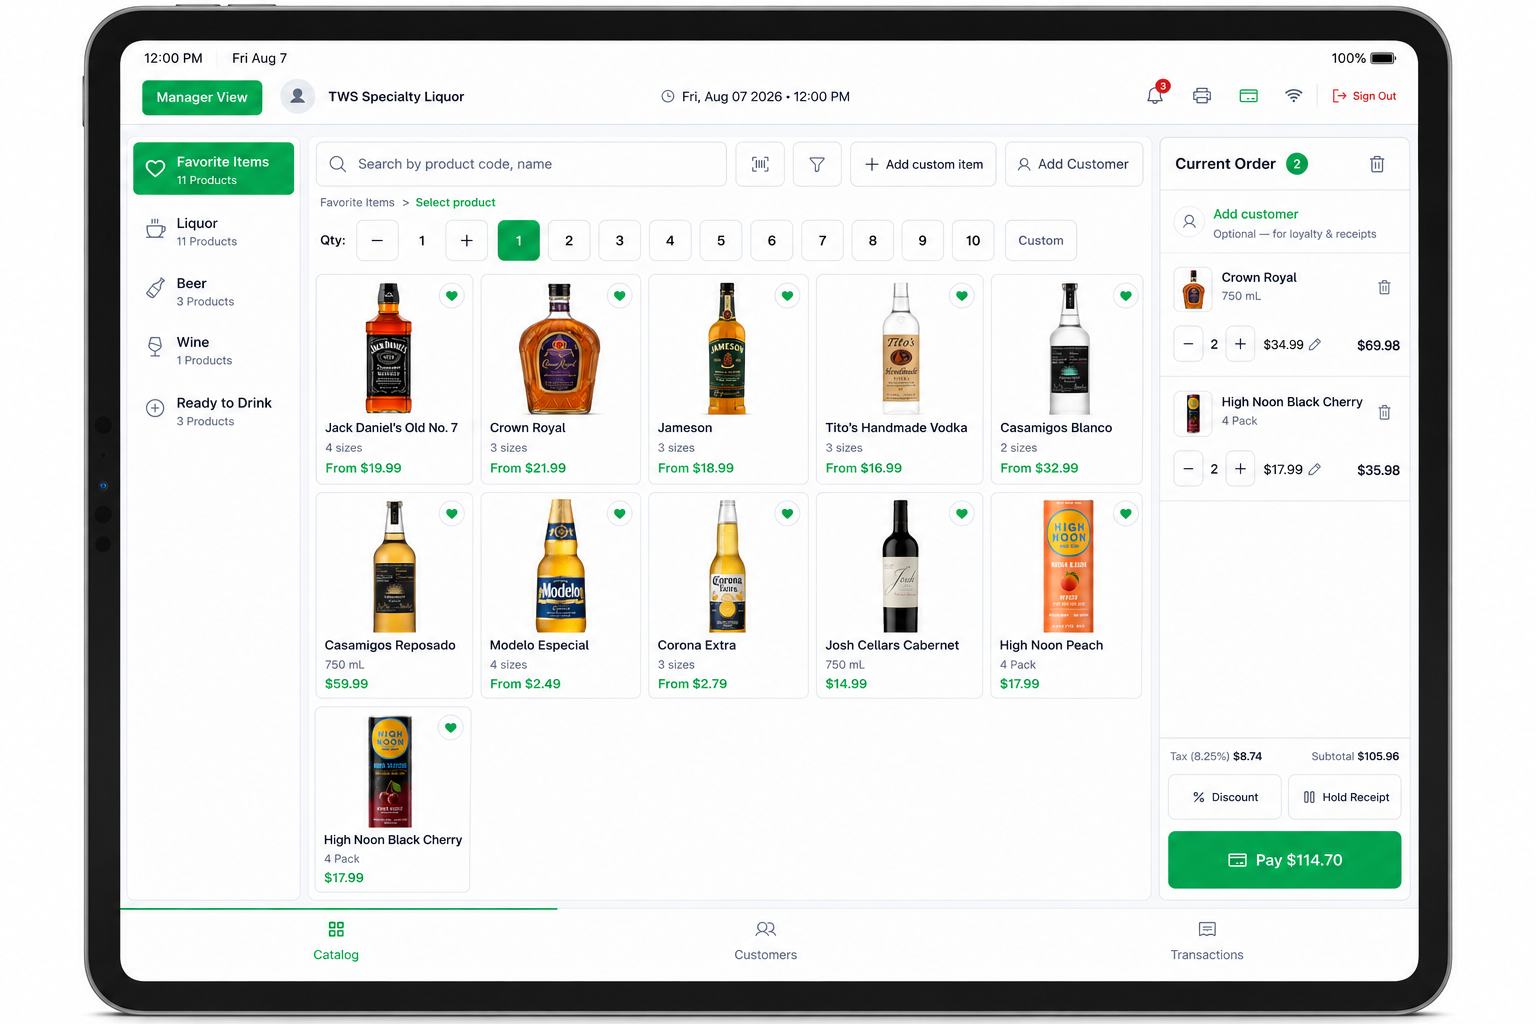Set quantity preset to 10
Viewport: 1536px width, 1024px height.
pos(973,240)
